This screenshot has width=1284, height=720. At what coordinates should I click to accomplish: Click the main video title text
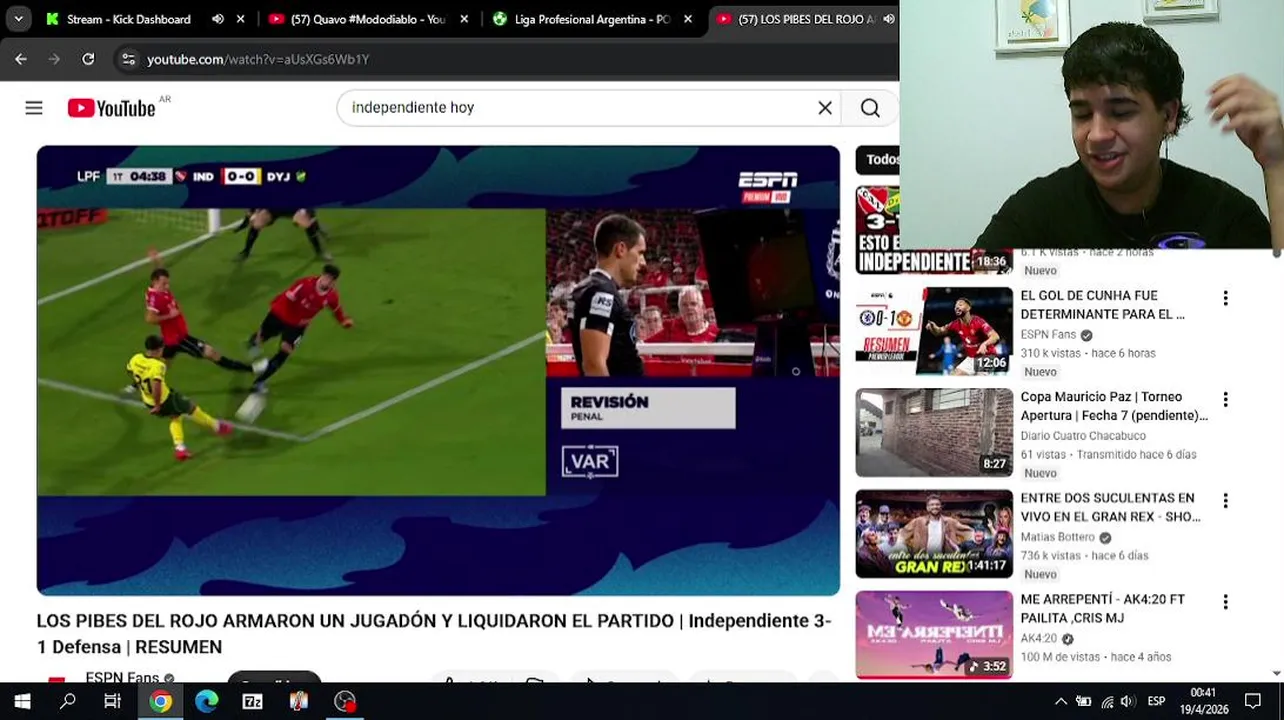434,633
